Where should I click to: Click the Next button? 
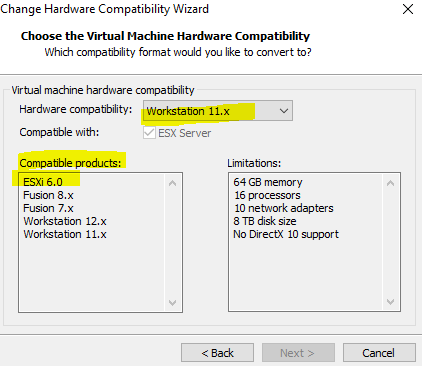tap(298, 353)
